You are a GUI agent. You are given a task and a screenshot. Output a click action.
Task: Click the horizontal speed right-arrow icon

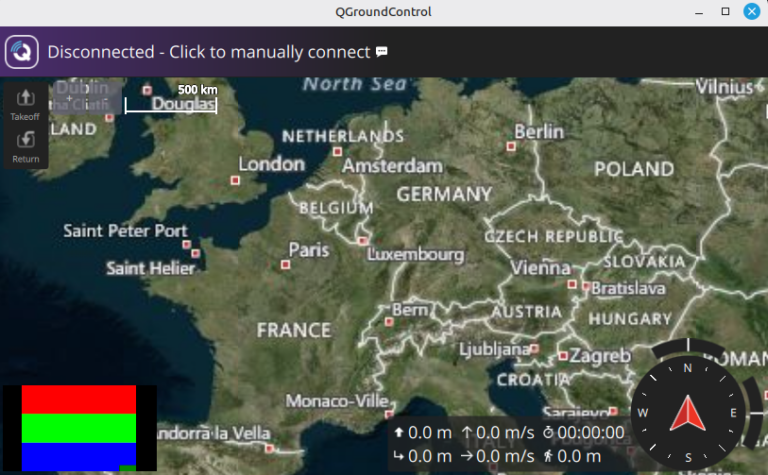(467, 456)
